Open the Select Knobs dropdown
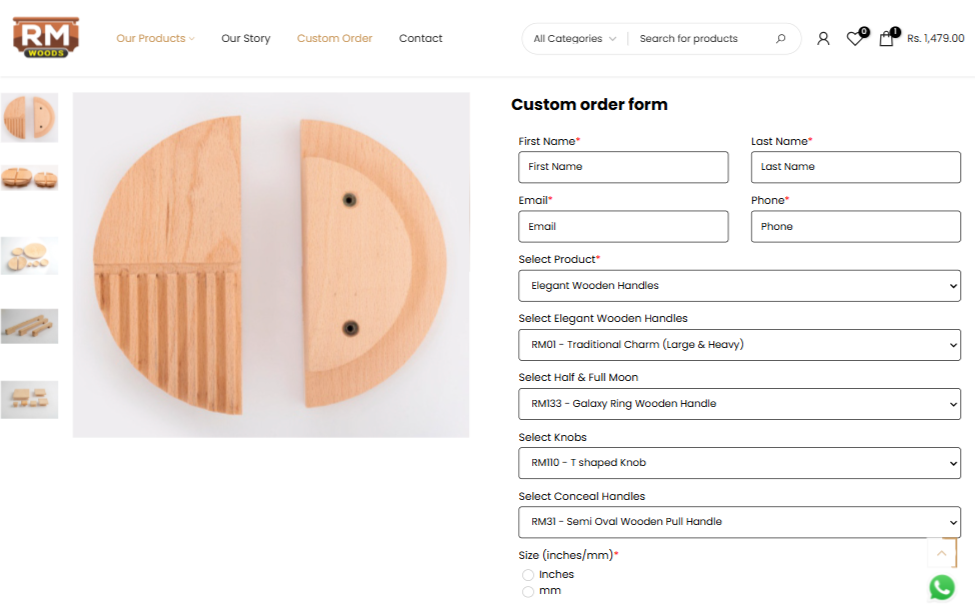The width and height of the screenshot is (975, 610). (x=739, y=463)
